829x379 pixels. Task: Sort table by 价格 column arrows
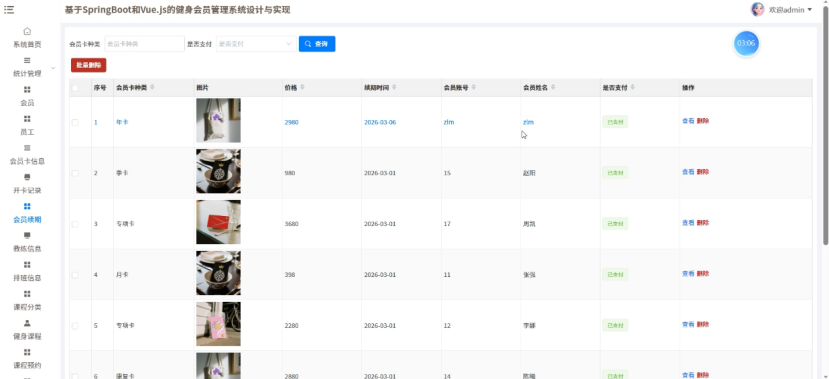(x=302, y=87)
